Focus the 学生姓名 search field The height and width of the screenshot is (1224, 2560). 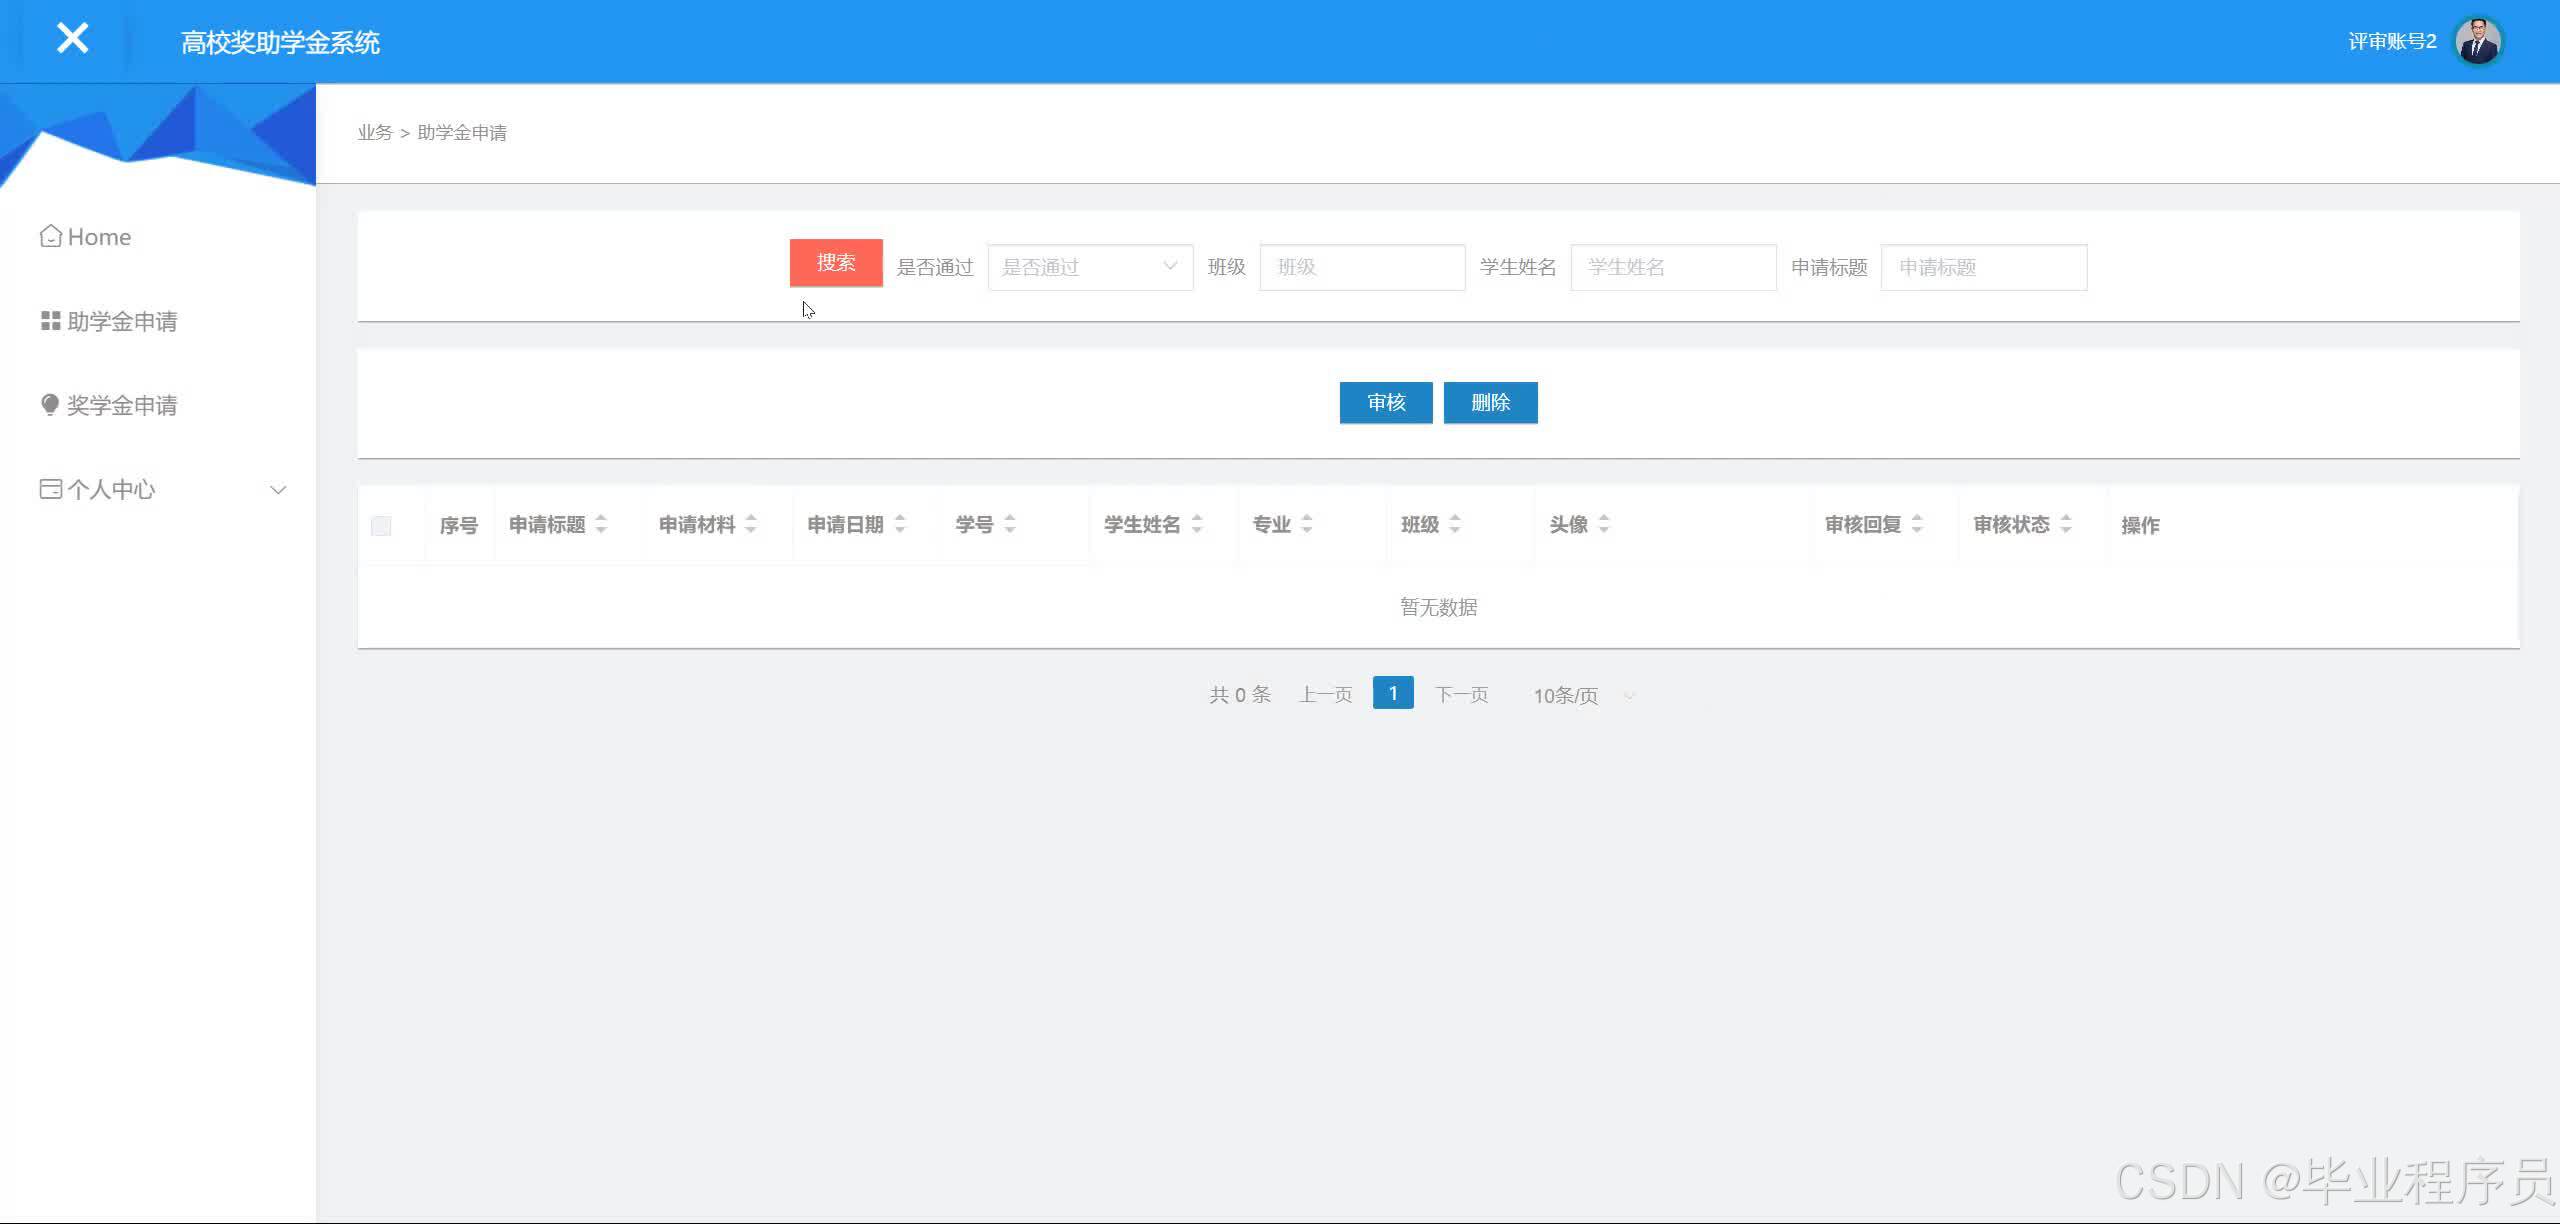pyautogui.click(x=1673, y=267)
